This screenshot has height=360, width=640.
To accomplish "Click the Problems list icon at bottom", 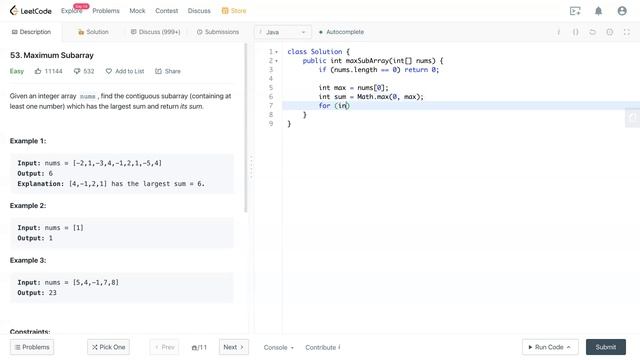I will pos(18,347).
